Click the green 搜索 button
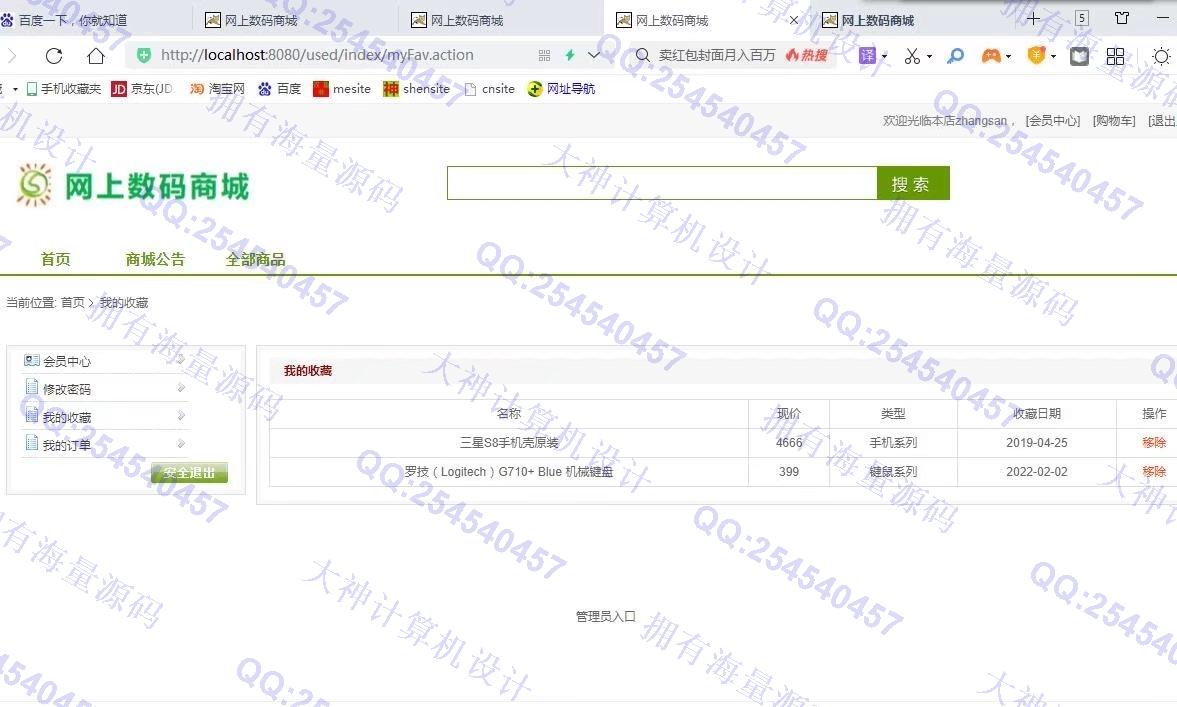This screenshot has height=707, width=1177. 913,183
